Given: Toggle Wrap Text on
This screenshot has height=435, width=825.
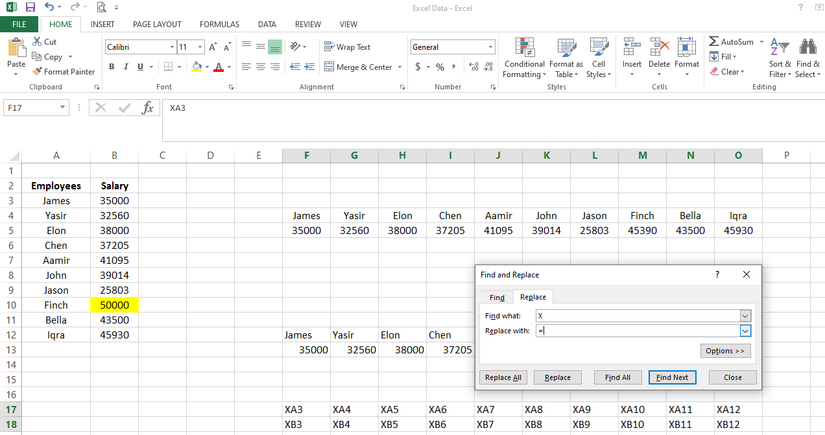Looking at the screenshot, I should (x=347, y=47).
